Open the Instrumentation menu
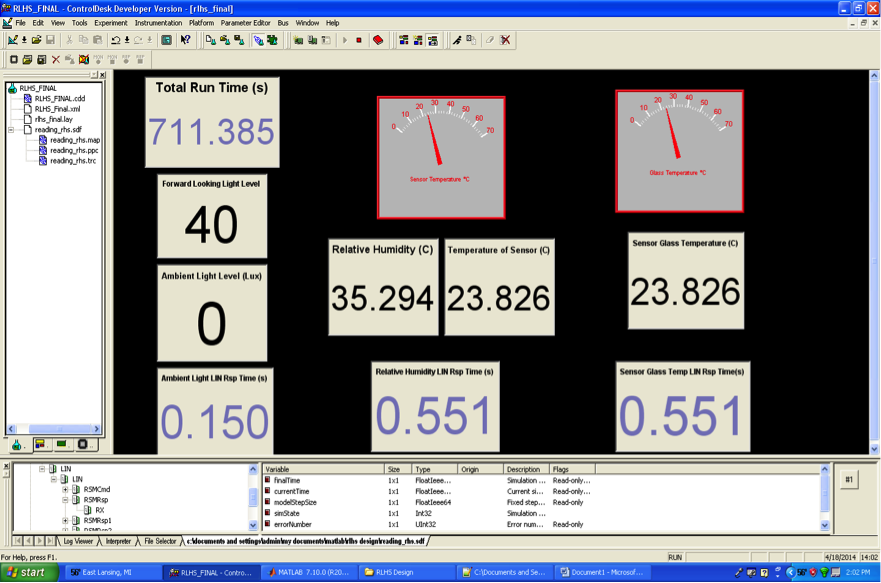This screenshot has height=583, width=881. tap(158, 23)
